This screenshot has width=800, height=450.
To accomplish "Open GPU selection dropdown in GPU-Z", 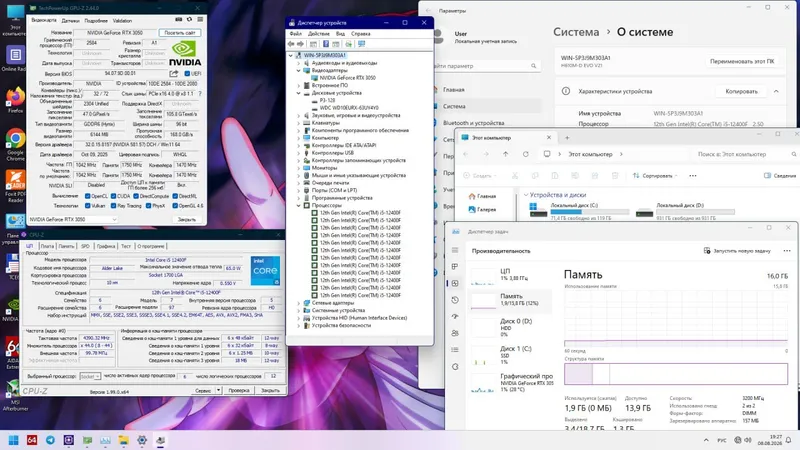I will pyautogui.click(x=73, y=219).
